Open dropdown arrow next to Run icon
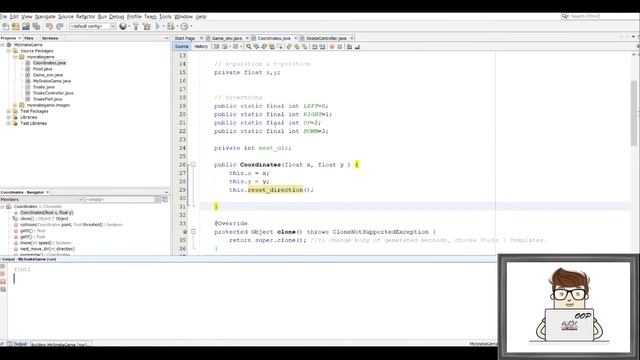This screenshot has height=360, width=640. pos(164,27)
